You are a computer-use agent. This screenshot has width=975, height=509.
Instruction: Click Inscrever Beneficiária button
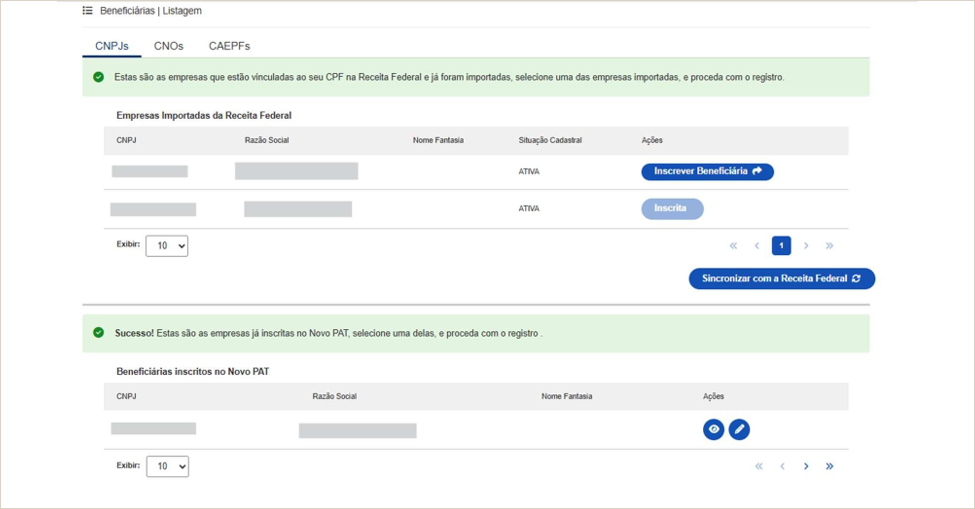708,172
